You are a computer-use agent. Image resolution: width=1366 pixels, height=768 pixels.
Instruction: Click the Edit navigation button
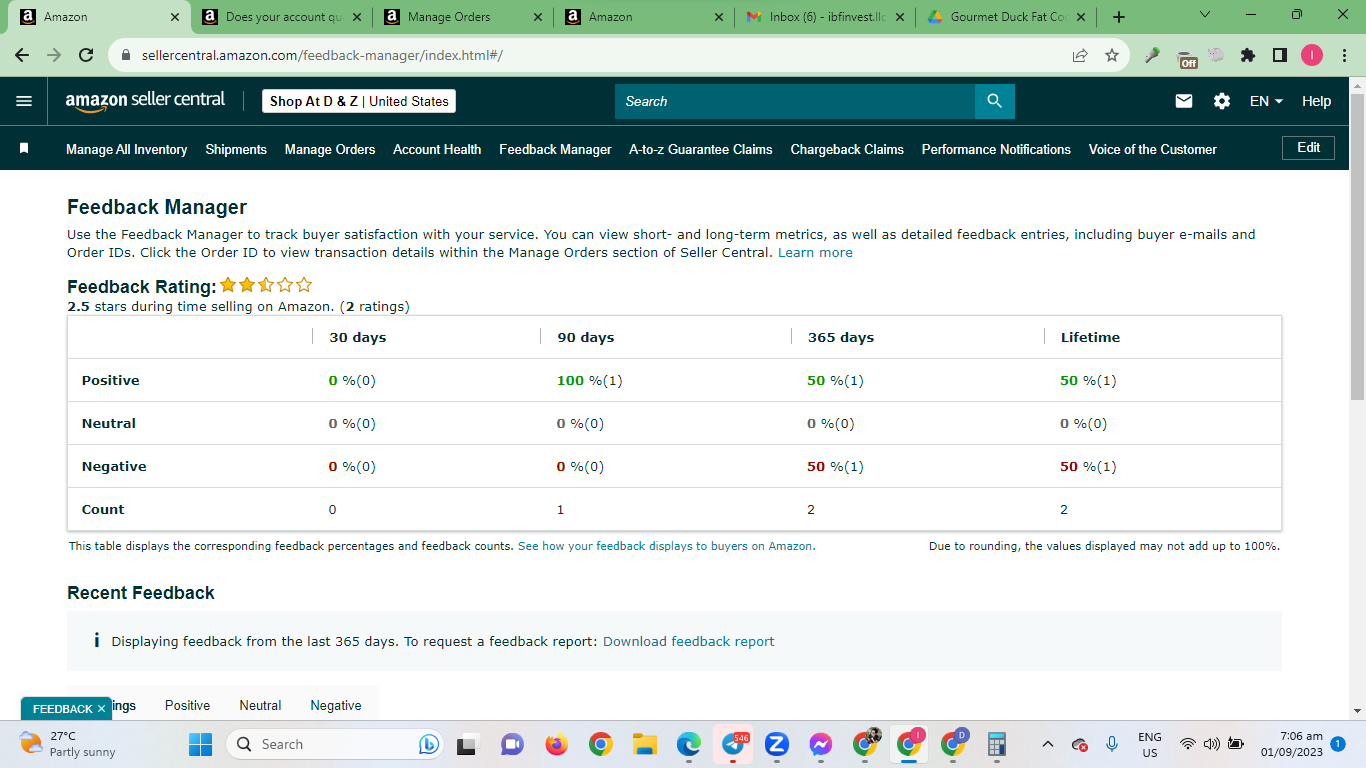(1308, 147)
